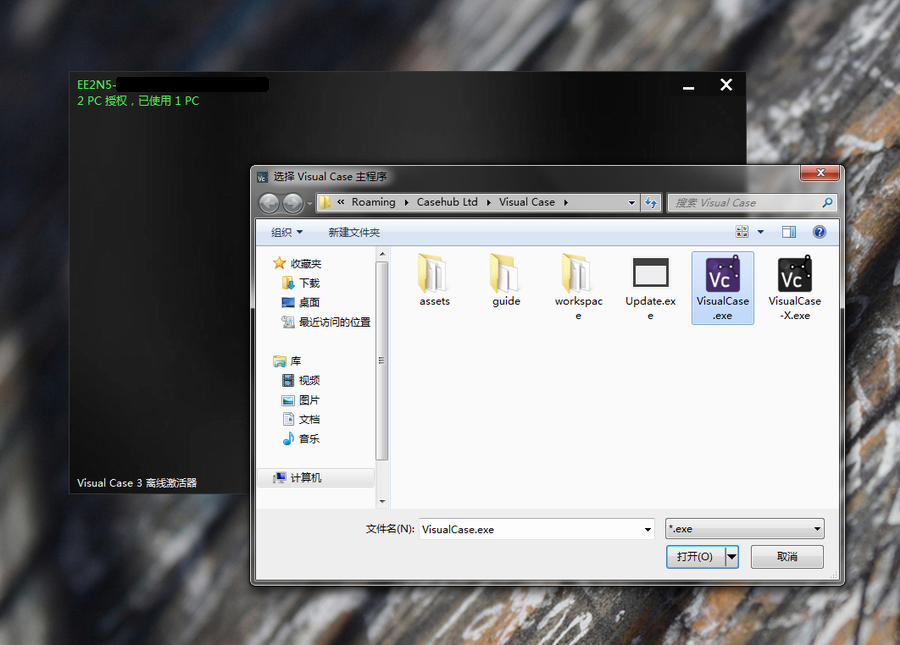Select the VisualCase-X.exe dark icon

(x=795, y=275)
